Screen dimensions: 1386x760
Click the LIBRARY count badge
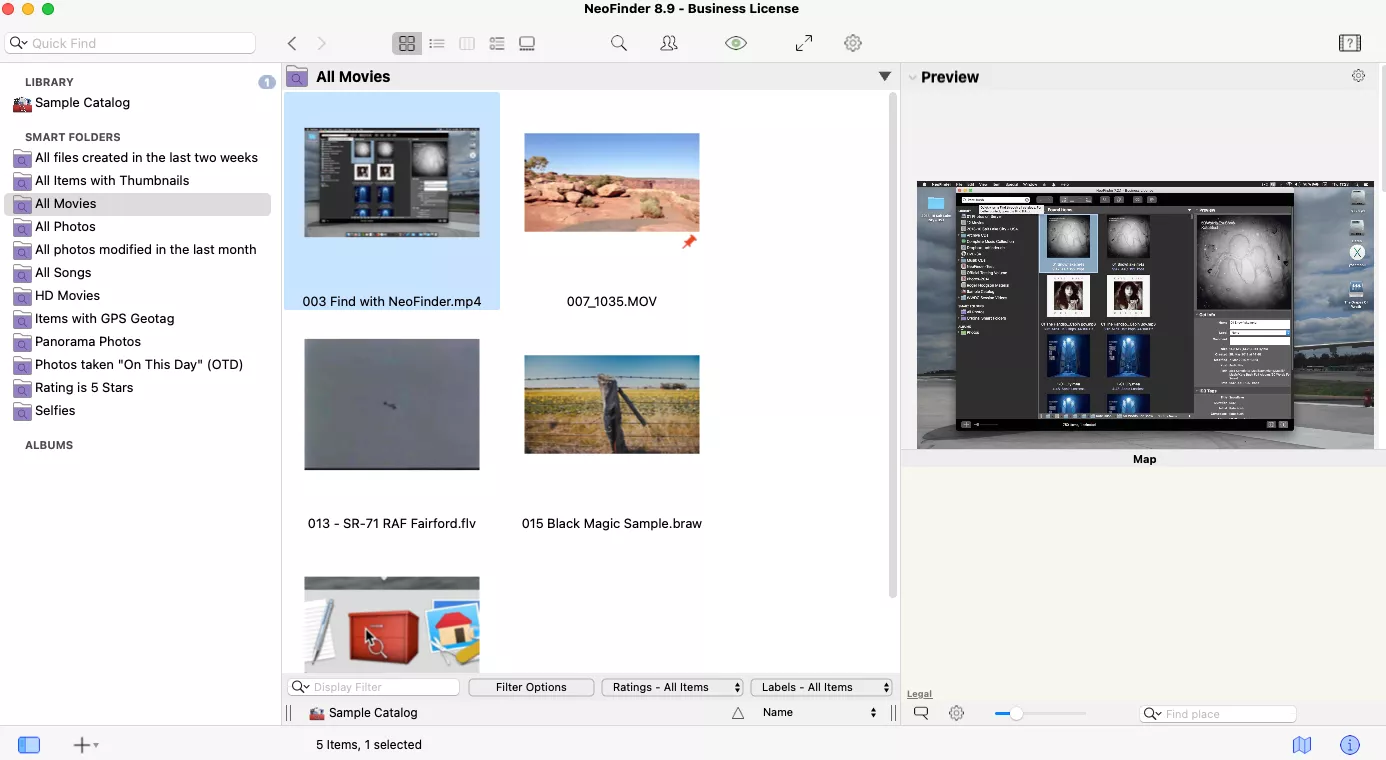[x=267, y=82]
